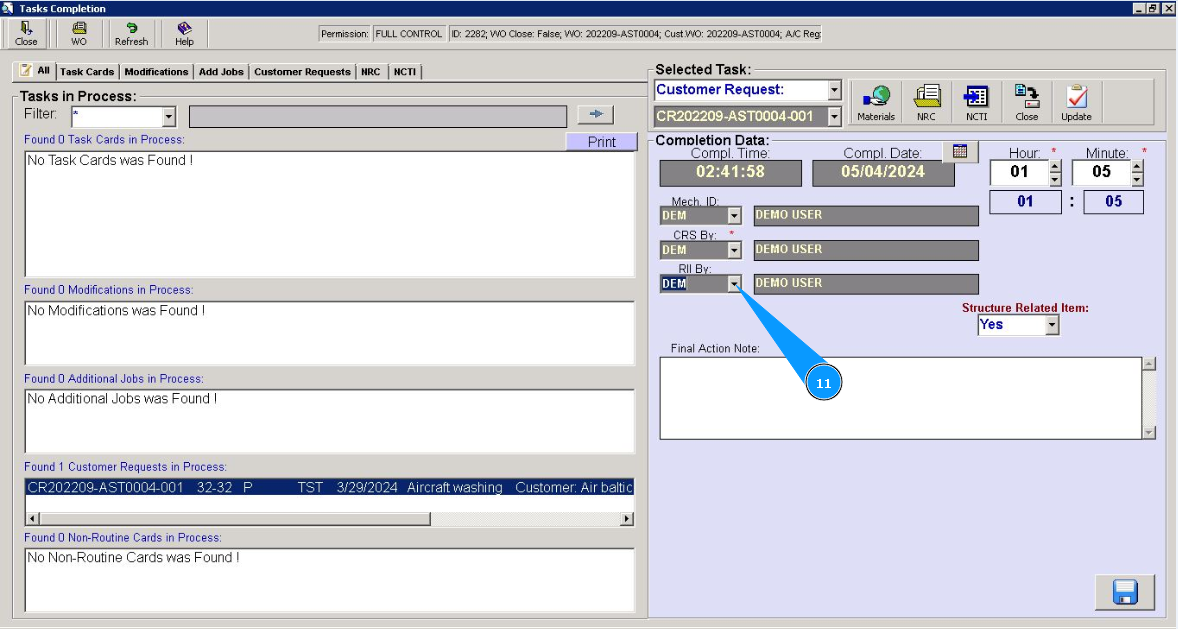Screen dimensions: 1178x629
Task: Open the Help toolbar icon
Action: 184,34
